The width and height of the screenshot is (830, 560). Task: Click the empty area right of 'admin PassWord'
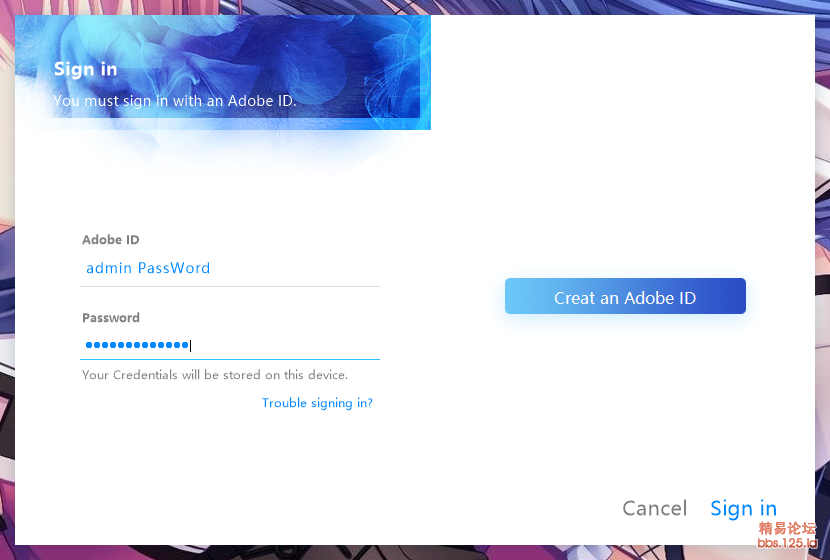click(300, 268)
